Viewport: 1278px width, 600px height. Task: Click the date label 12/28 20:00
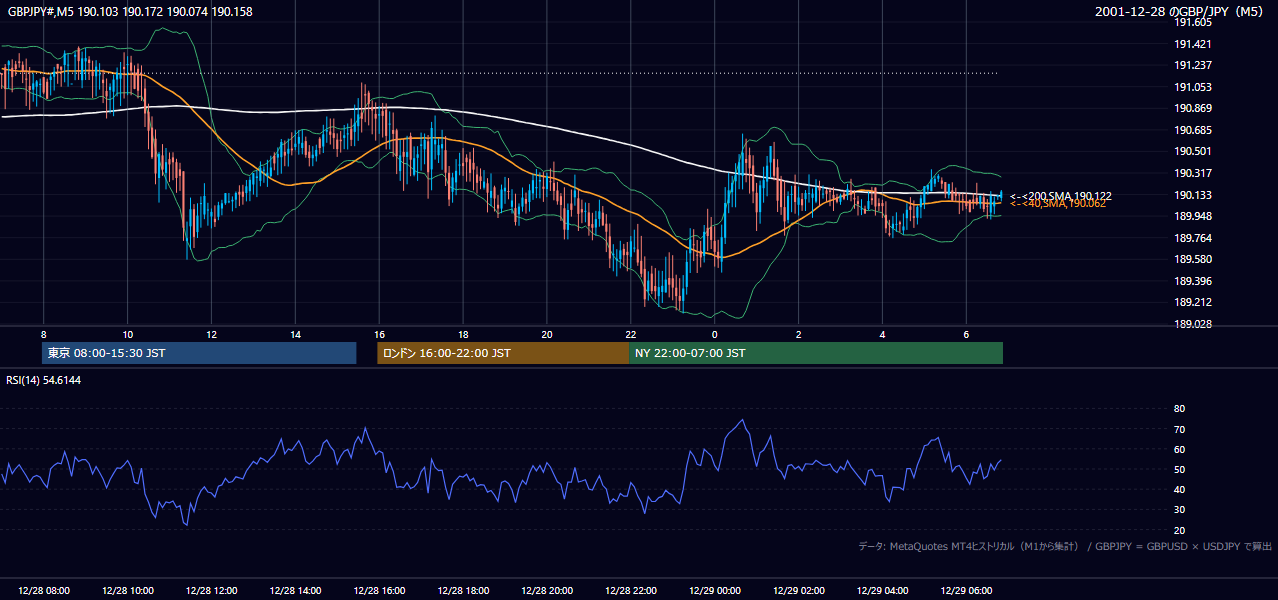pyautogui.click(x=547, y=591)
